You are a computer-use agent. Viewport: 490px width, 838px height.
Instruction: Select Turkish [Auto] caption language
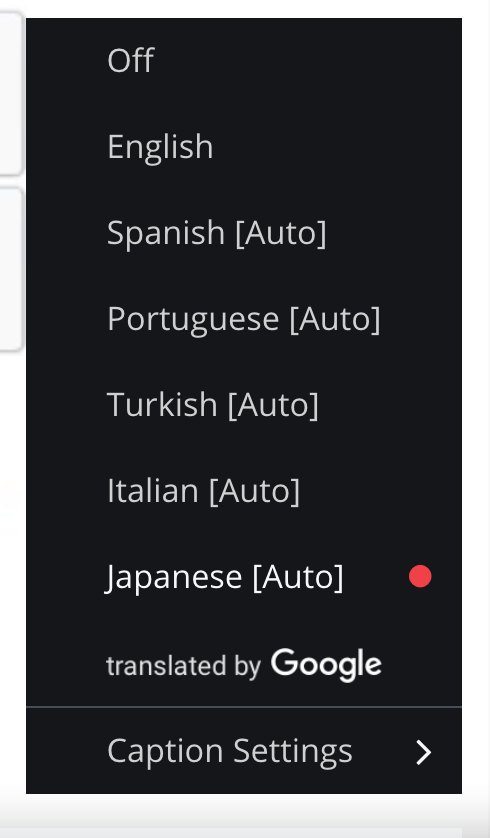click(x=244, y=405)
